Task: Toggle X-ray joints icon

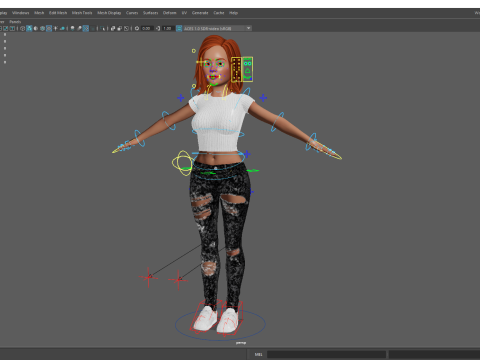Action: coord(126,28)
